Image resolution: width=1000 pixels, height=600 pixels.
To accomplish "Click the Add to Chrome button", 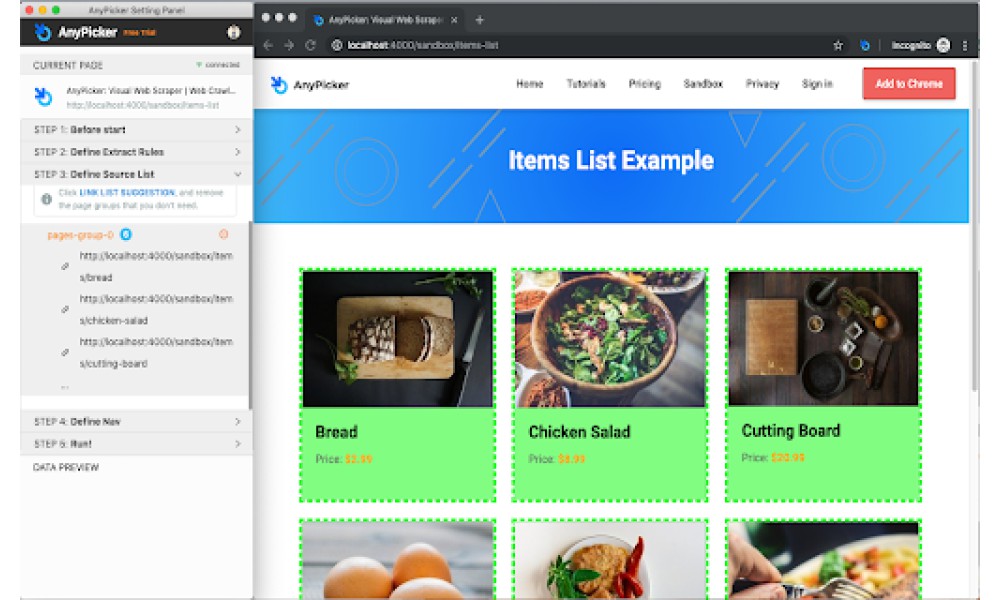I will [909, 84].
